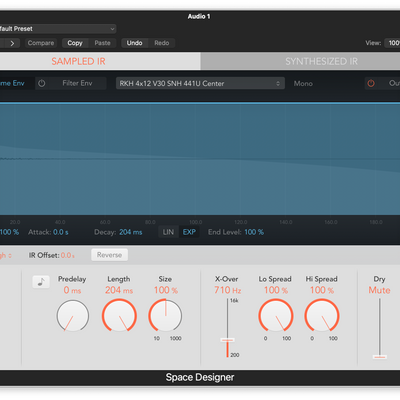Open the View size dropdown

coord(392,43)
